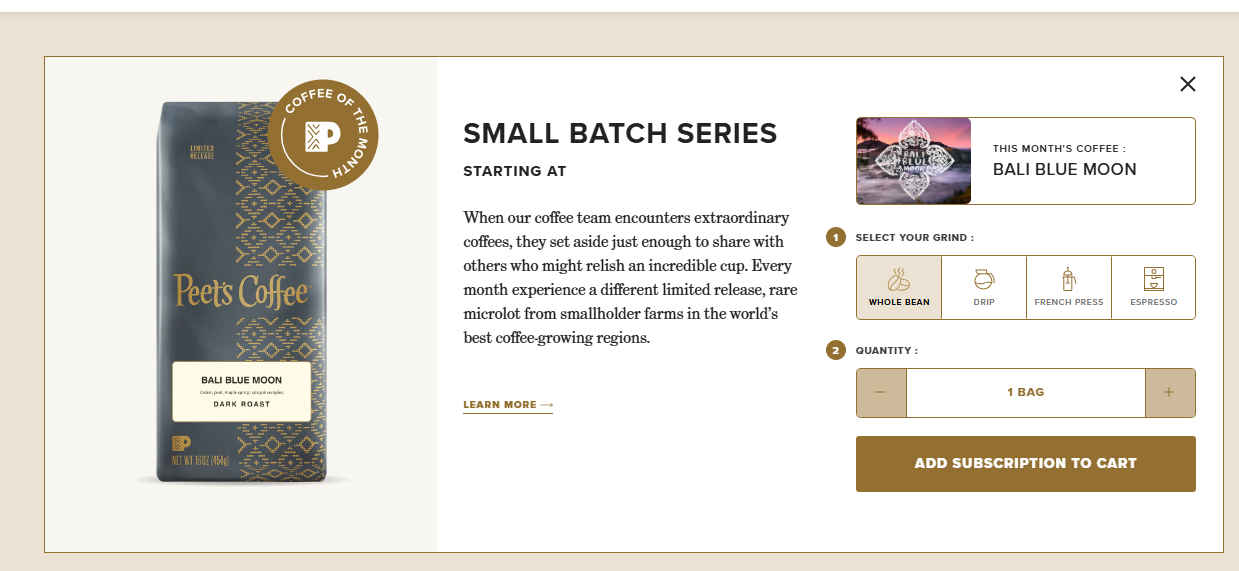Open the Learn More link
1239x571 pixels.
click(507, 405)
